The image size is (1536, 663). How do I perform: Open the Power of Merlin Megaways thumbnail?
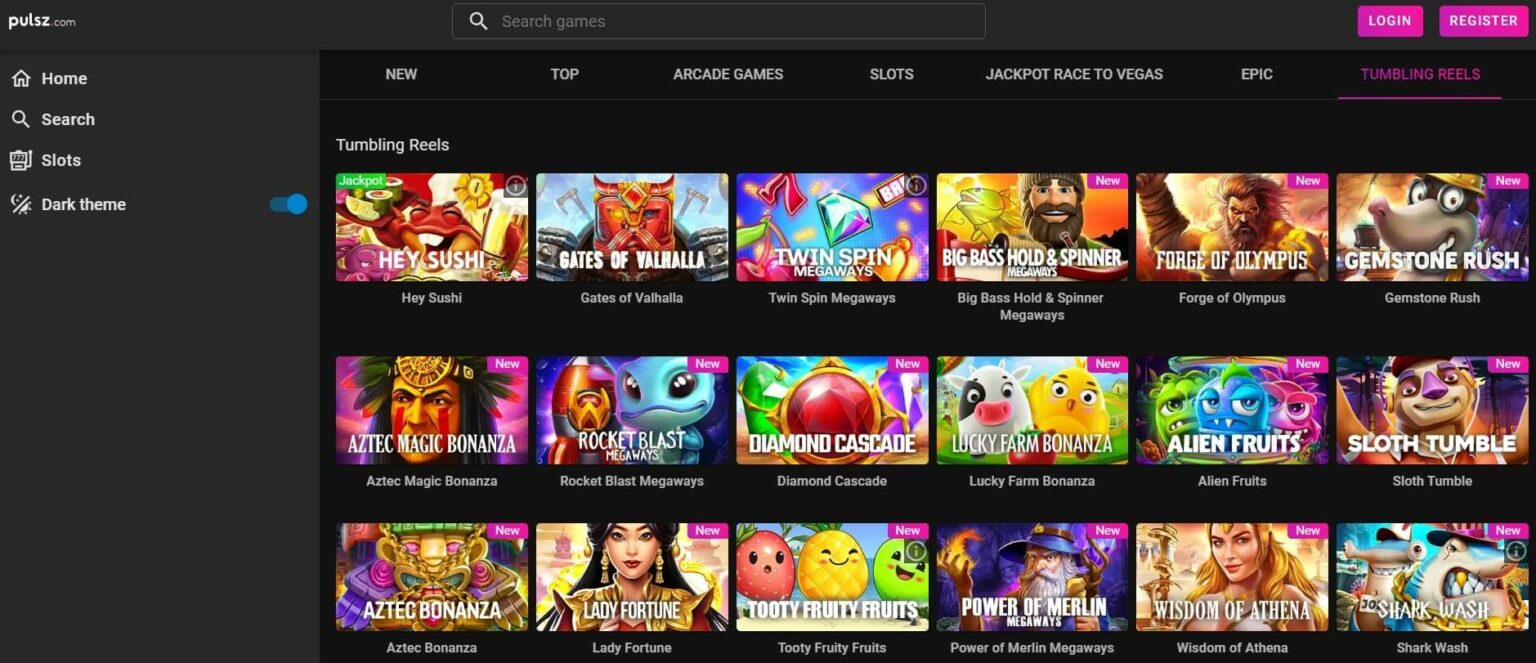1032,577
